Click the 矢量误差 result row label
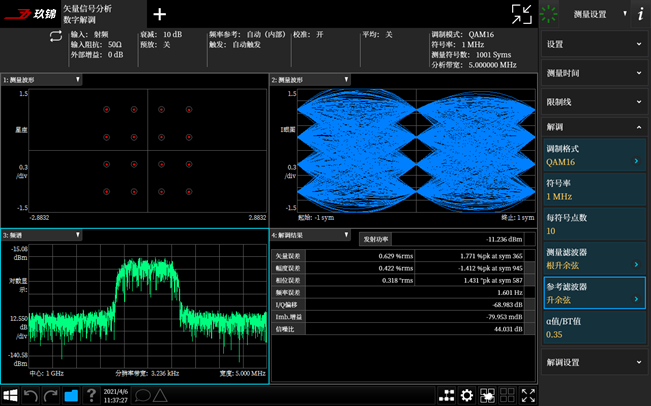Image resolution: width=651 pixels, height=406 pixels. [288, 256]
